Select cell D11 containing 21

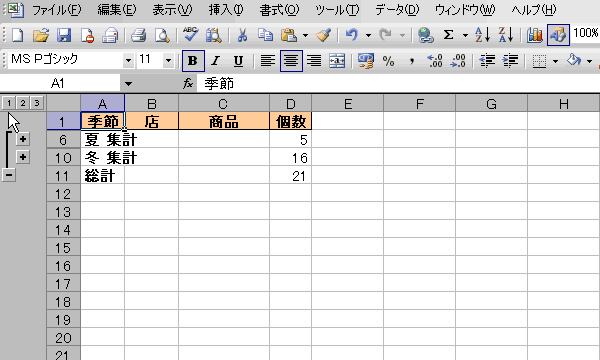pyautogui.click(x=290, y=176)
